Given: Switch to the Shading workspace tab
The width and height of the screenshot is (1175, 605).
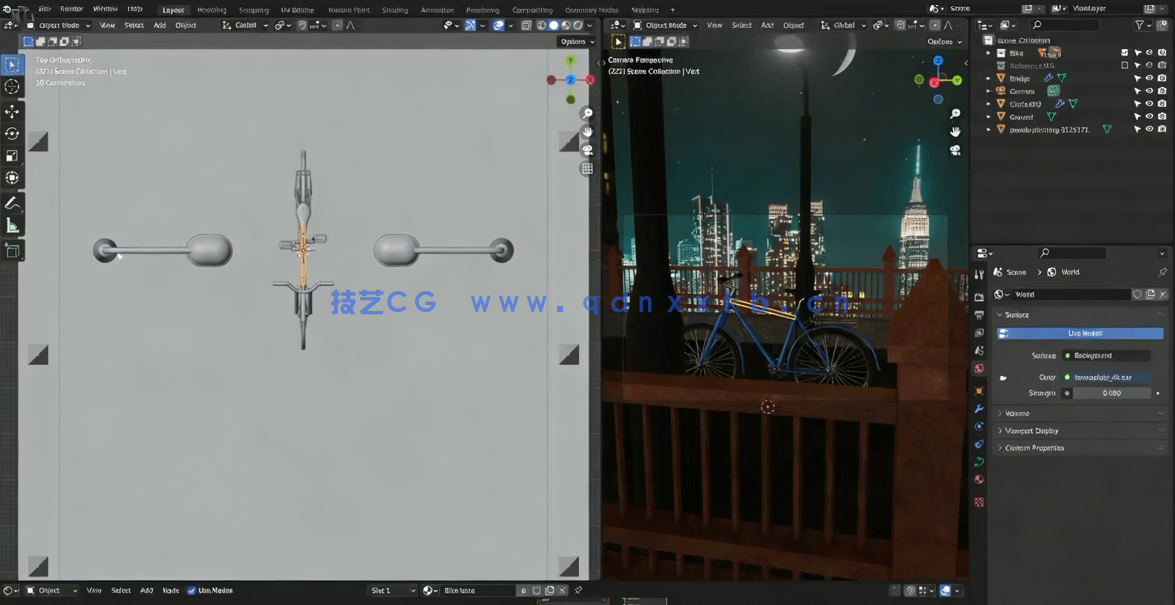Looking at the screenshot, I should point(395,9).
